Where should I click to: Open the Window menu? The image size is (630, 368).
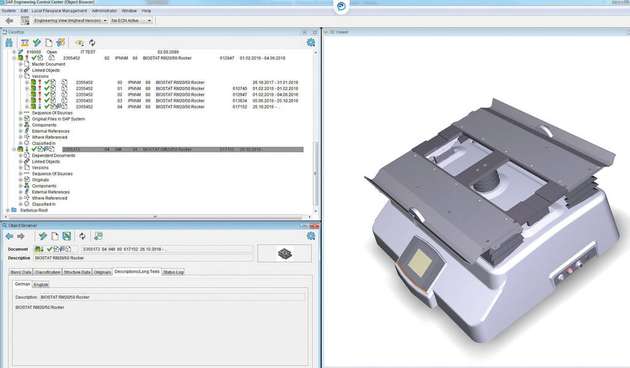coord(129,10)
